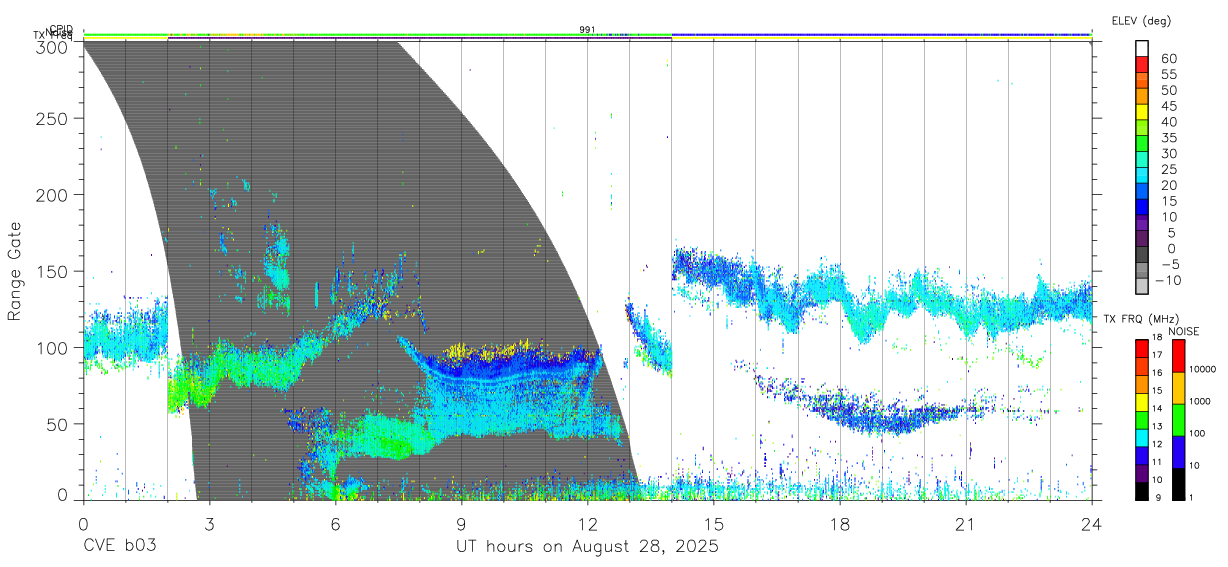Image resolution: width=1228 pixels, height=567 pixels.
Task: Click x-axis tick label '24'
Action: point(1091,524)
